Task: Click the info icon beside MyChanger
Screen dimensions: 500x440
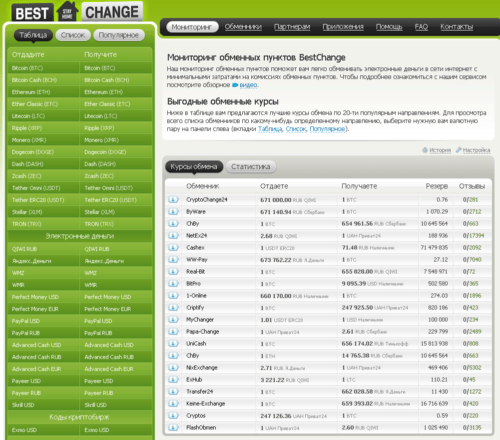Action: click(x=173, y=320)
